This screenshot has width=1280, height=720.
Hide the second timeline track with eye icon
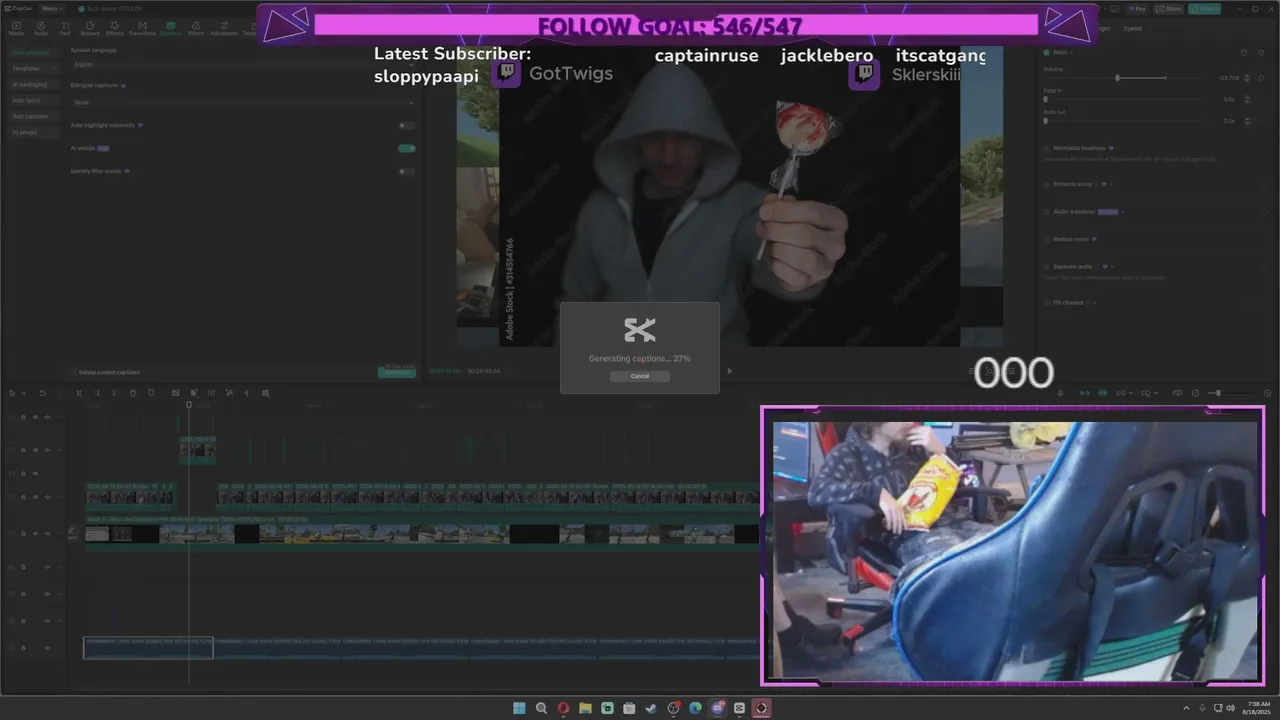click(35, 449)
